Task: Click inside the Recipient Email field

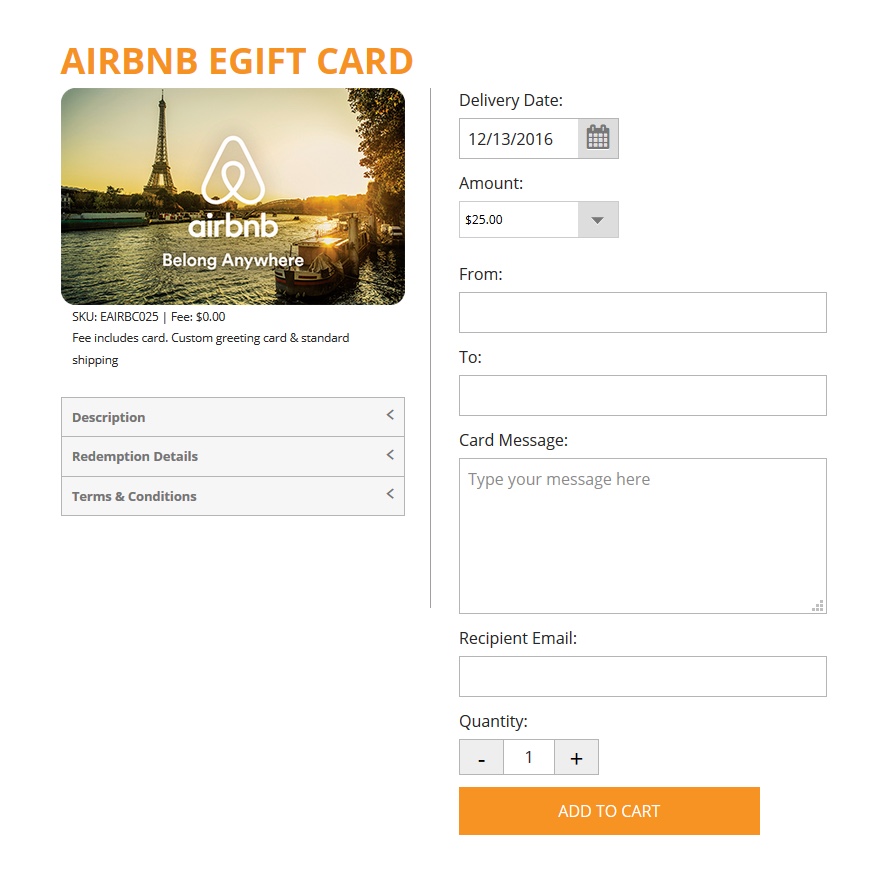Action: tap(642, 676)
